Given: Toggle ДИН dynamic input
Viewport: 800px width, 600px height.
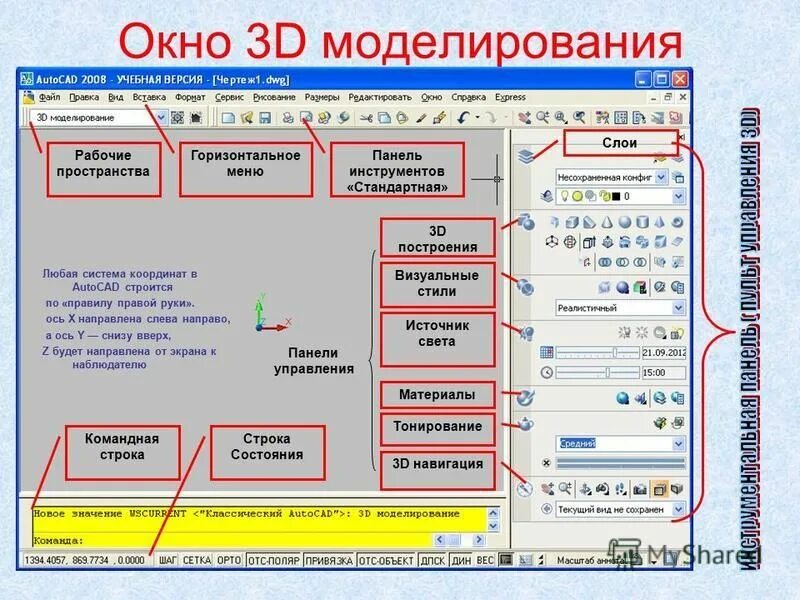Looking at the screenshot, I should click(461, 560).
